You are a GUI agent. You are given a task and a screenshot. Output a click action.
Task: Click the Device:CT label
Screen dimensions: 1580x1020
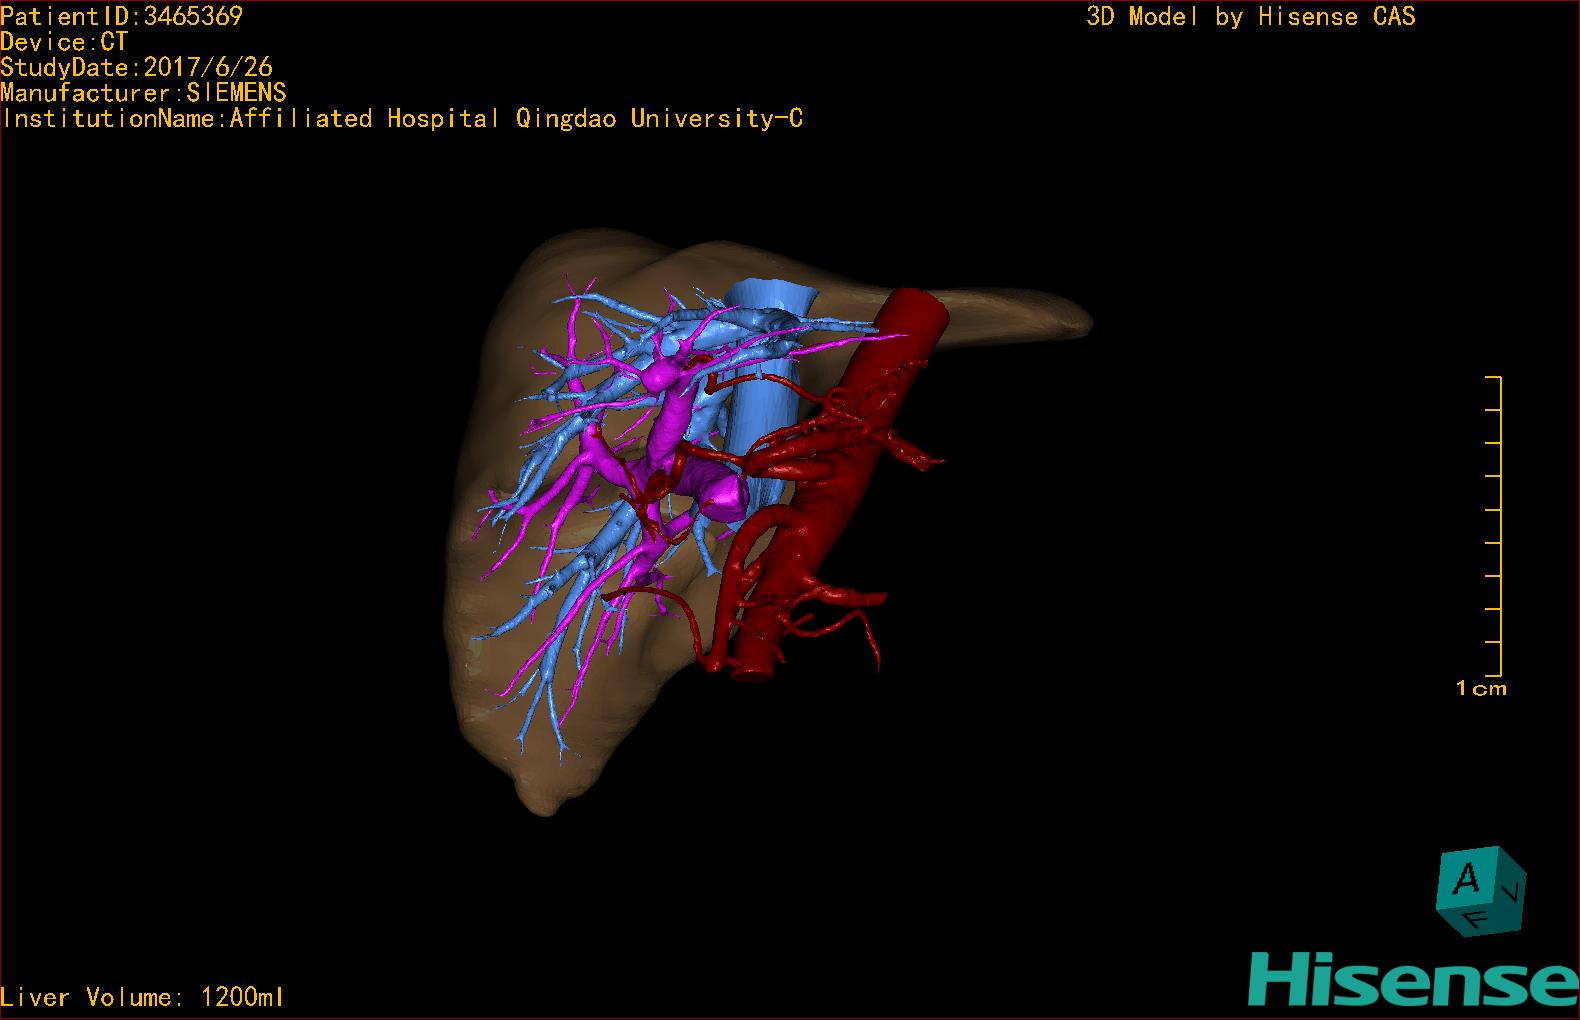coord(64,42)
